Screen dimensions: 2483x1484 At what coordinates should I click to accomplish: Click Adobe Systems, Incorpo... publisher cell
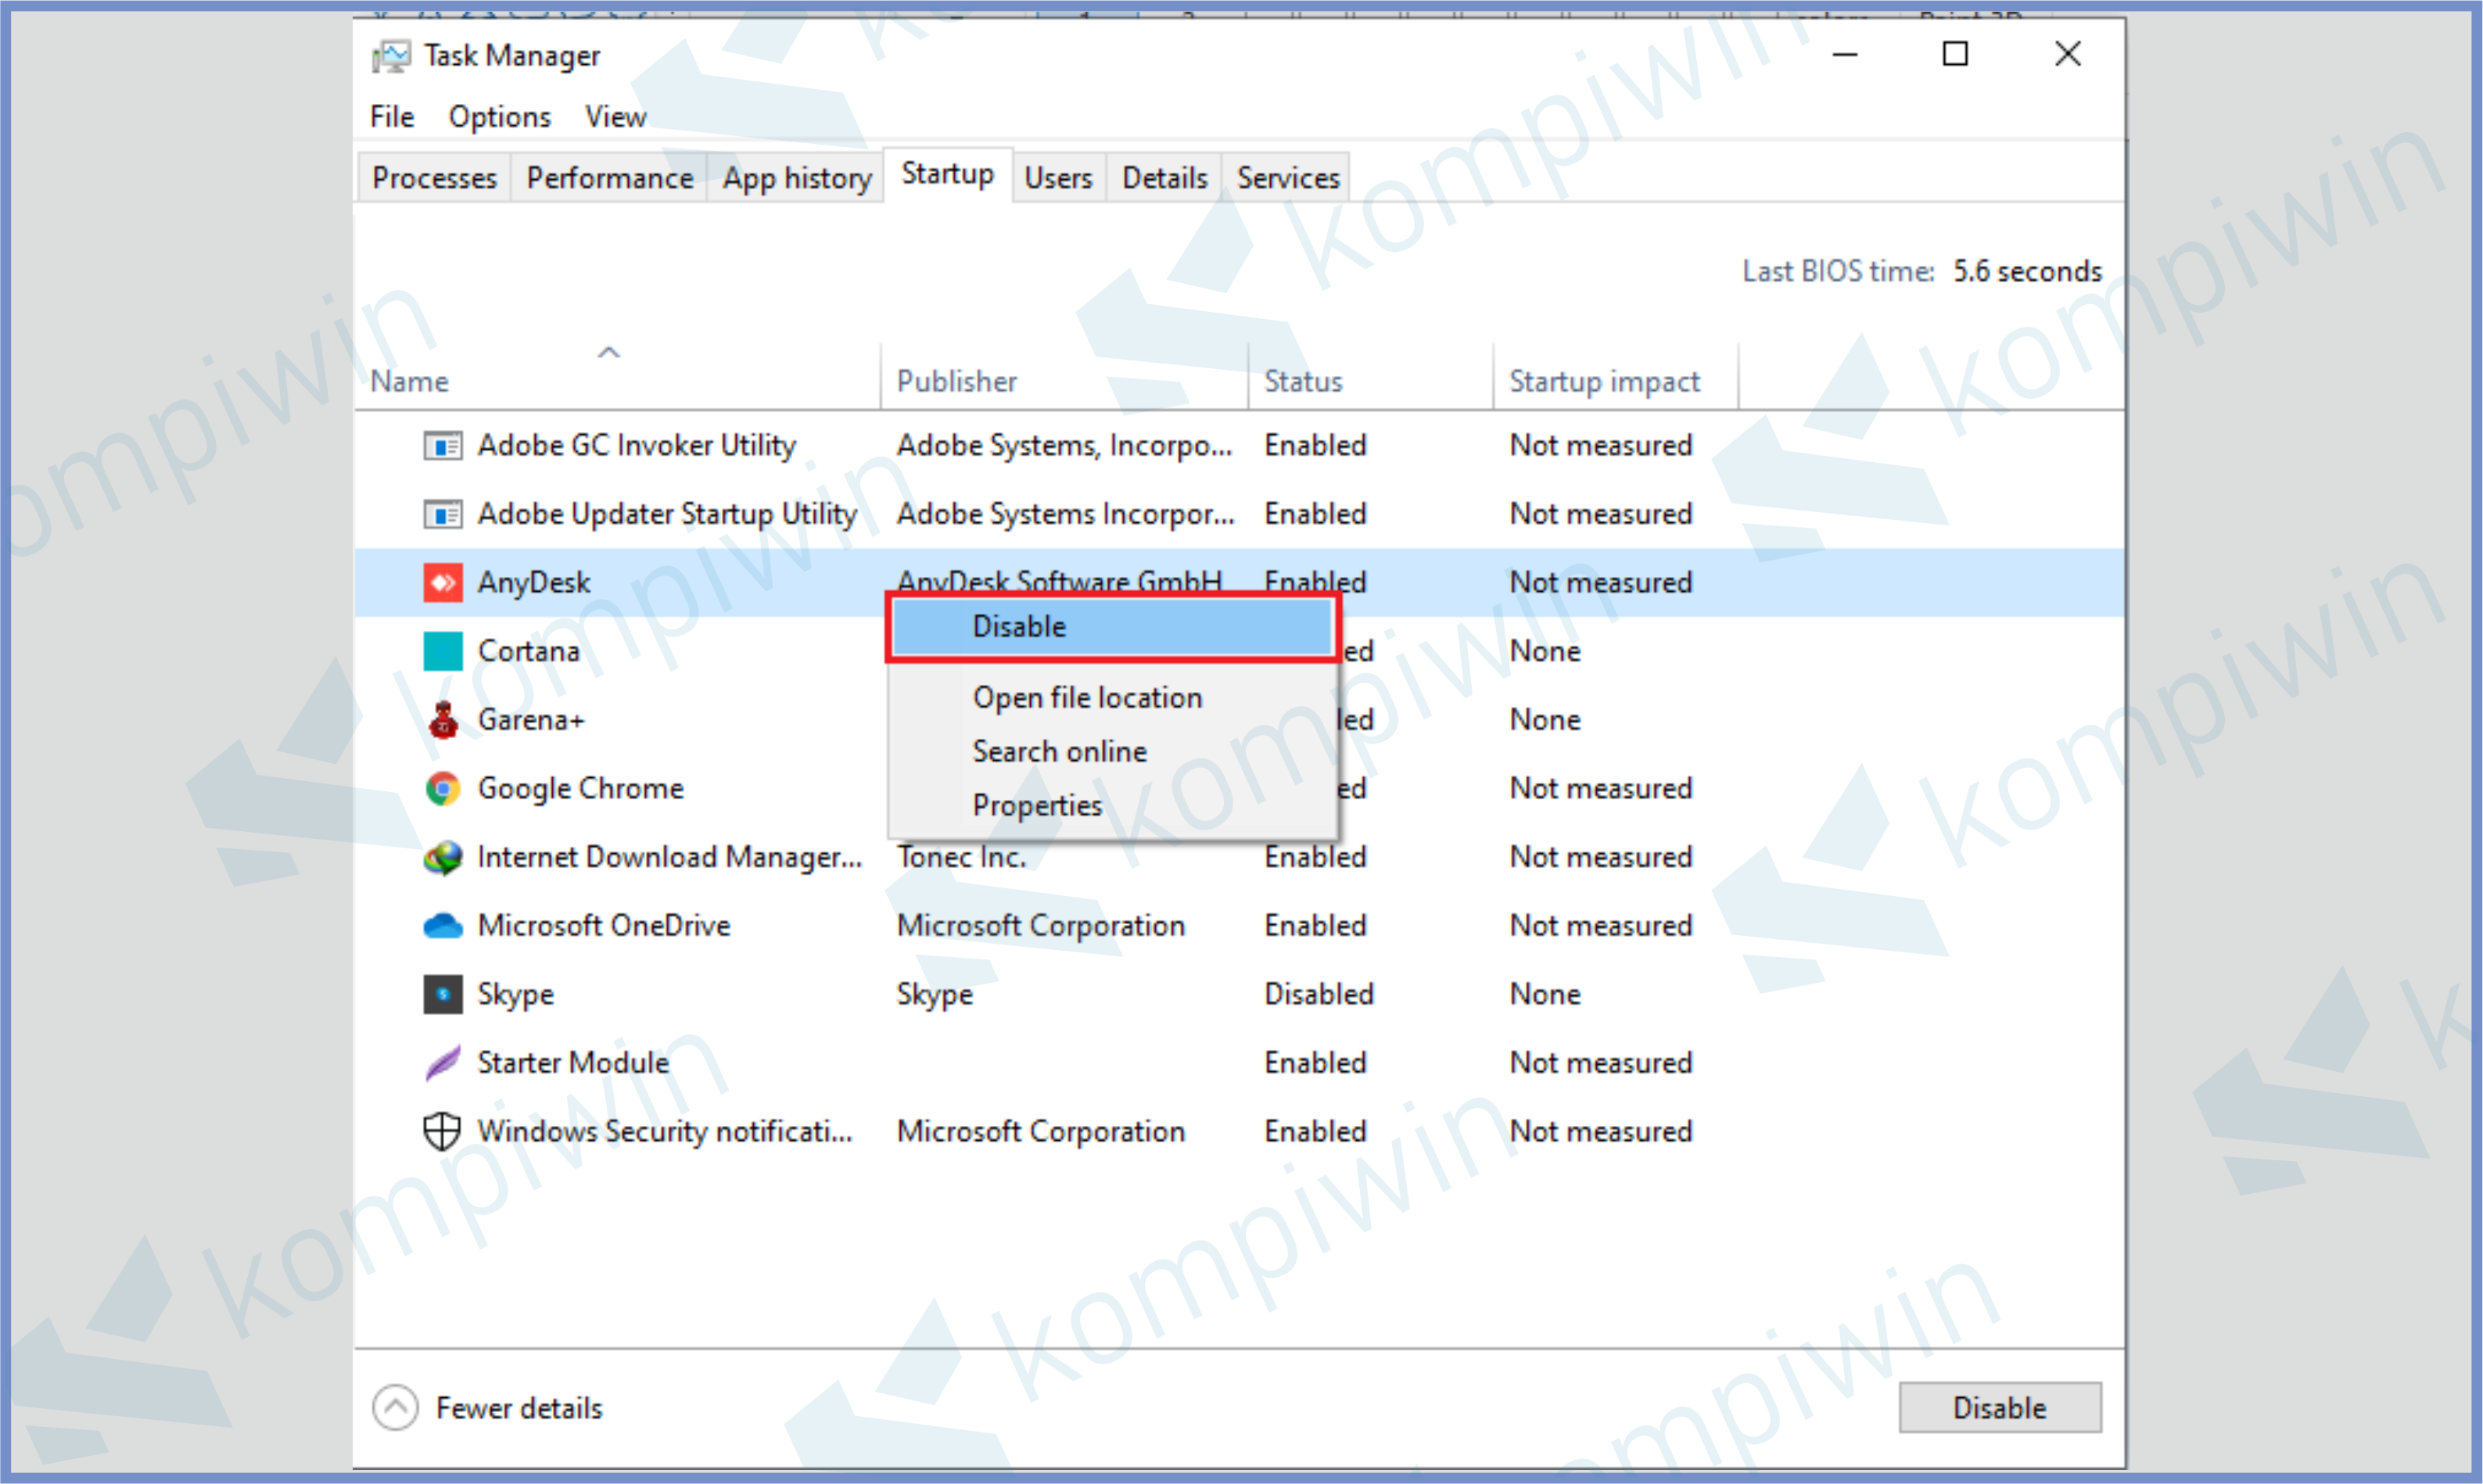click(1064, 445)
